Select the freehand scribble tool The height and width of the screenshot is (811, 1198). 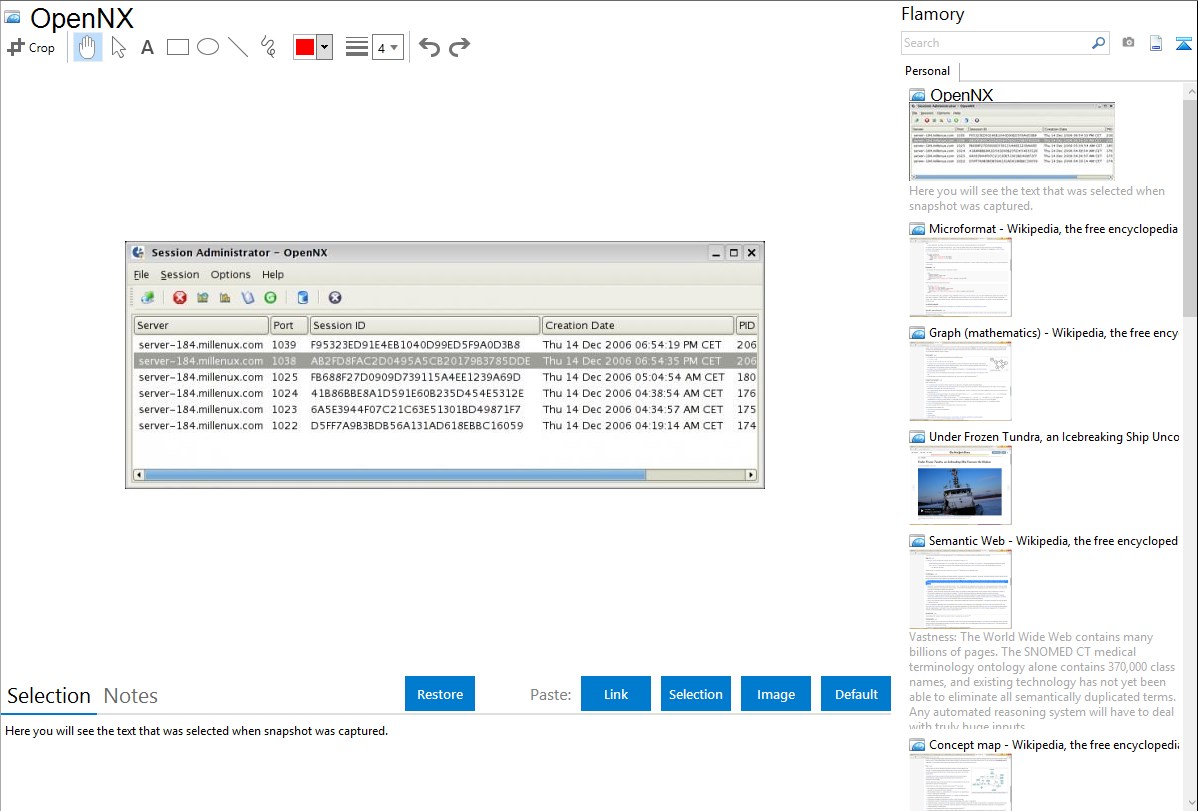click(x=268, y=47)
